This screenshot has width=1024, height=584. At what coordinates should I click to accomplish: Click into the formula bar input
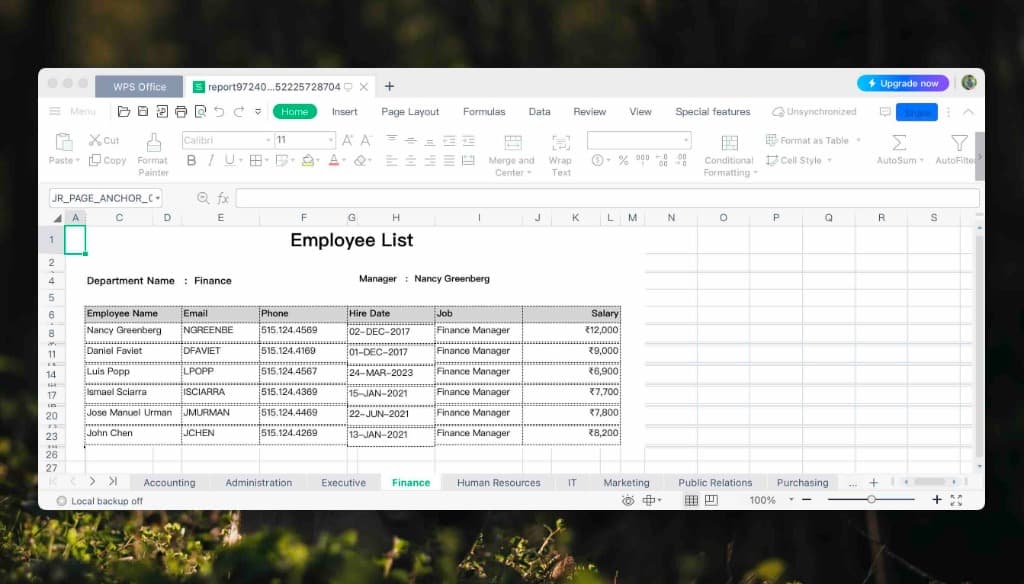point(607,198)
